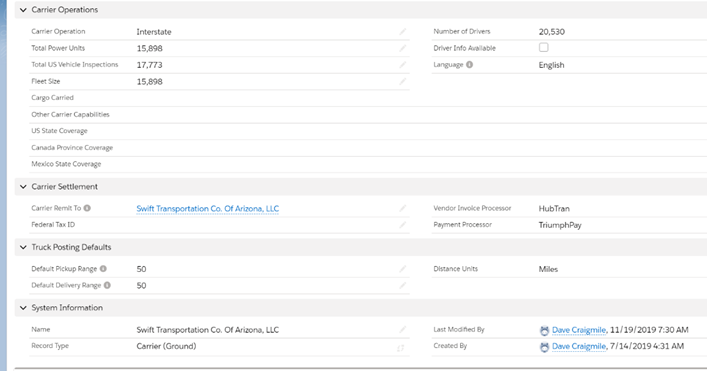Select Distance Units value Miles
This screenshot has height=371, width=707.
tap(548, 269)
